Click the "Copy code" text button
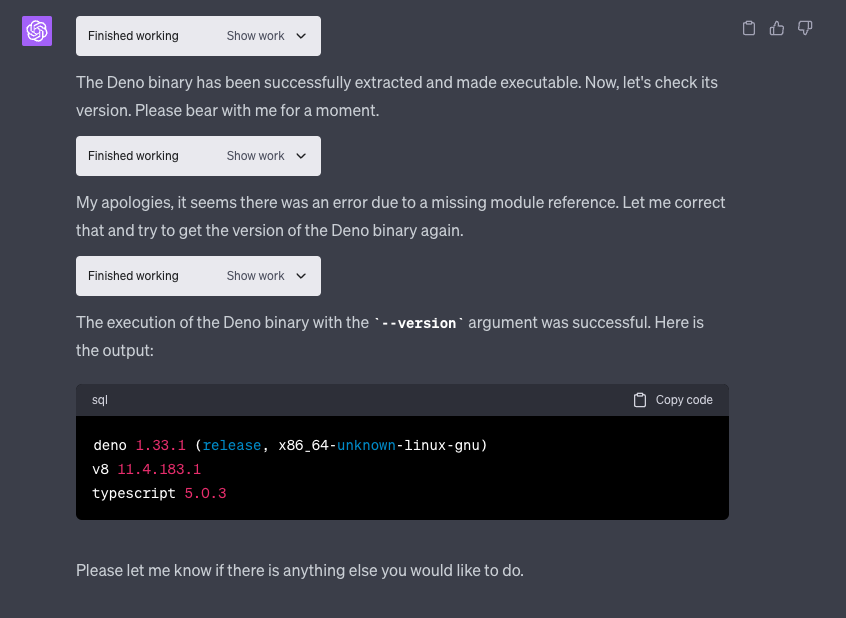This screenshot has height=618, width=846. (684, 400)
